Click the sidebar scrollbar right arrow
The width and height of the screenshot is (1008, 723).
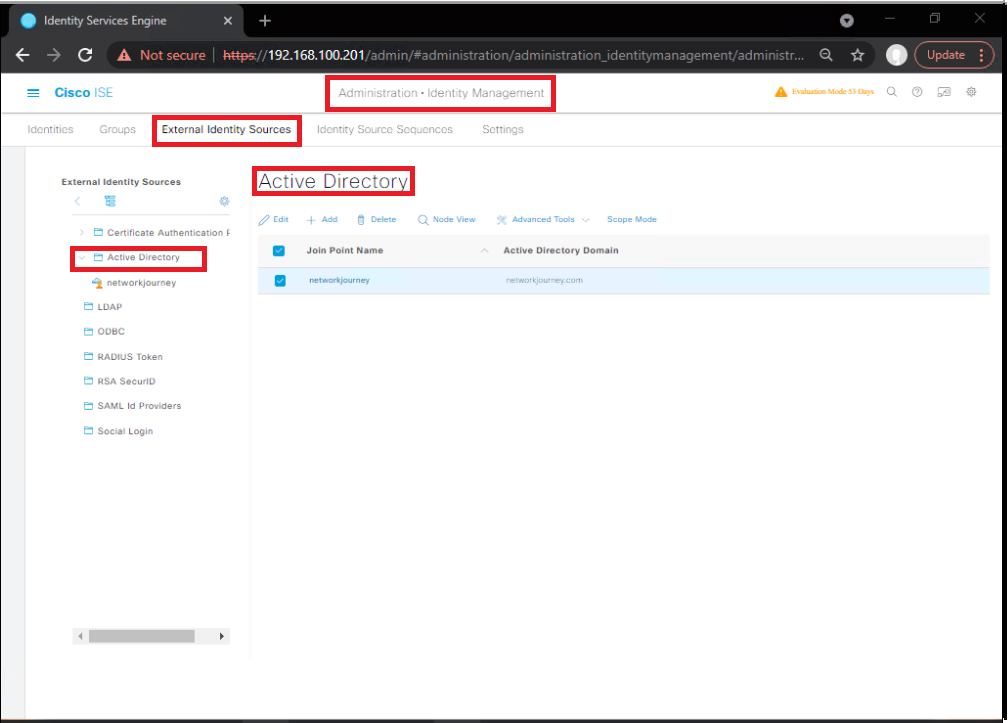(x=222, y=636)
